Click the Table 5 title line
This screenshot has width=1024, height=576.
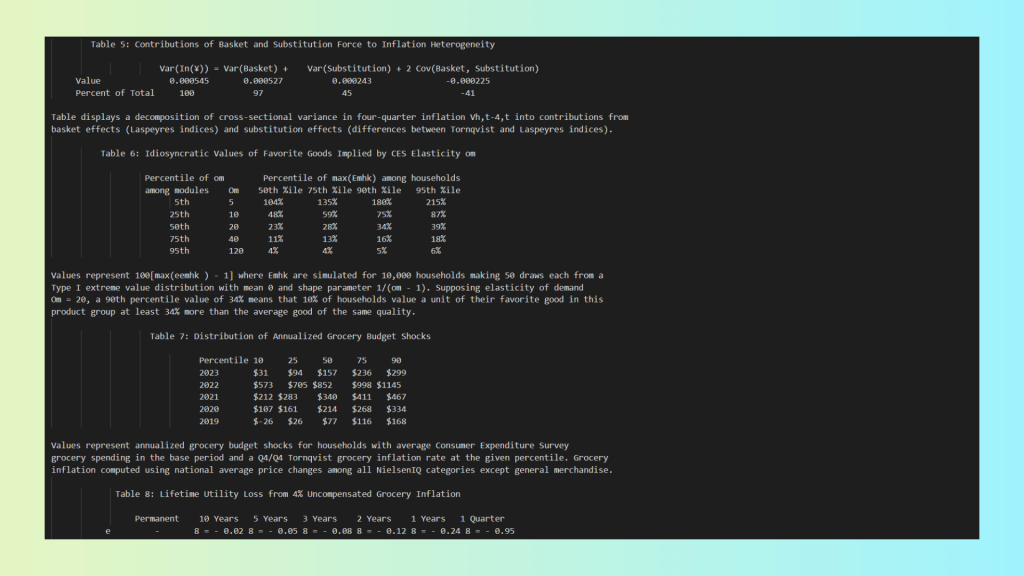[x=292, y=44]
